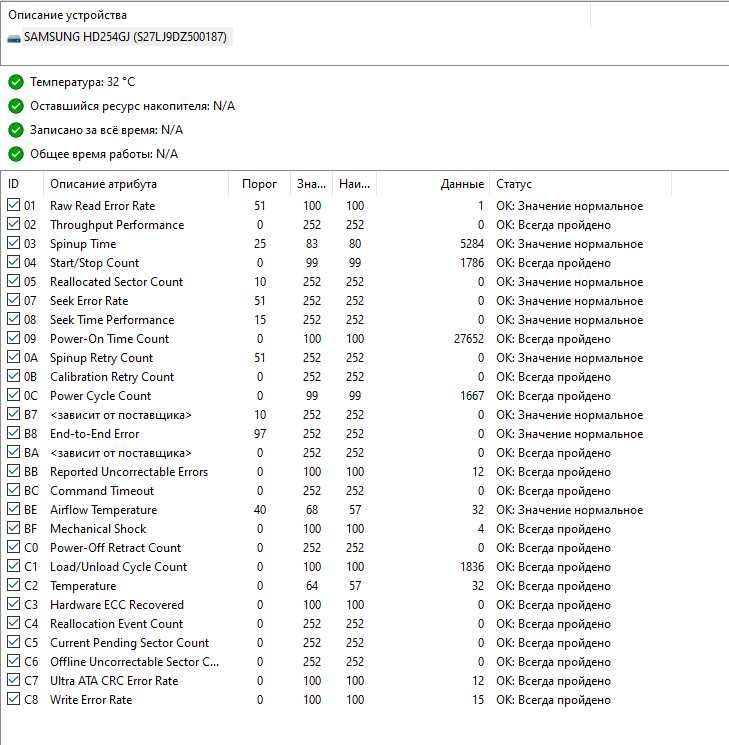Click Общее время работы: N/A text
Image resolution: width=729 pixels, height=745 pixels.
(104, 154)
